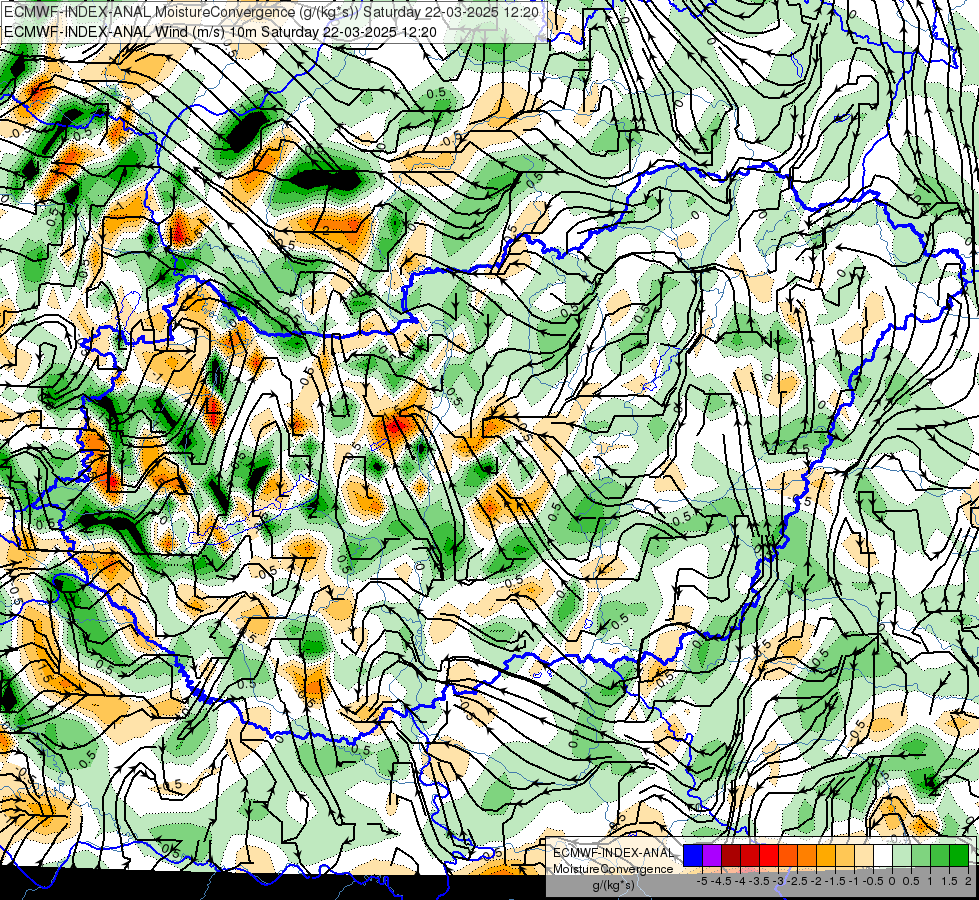Screen dimensions: 979x900
Task: Pick the green swatch between 1 and 1.5
Action: point(940,855)
